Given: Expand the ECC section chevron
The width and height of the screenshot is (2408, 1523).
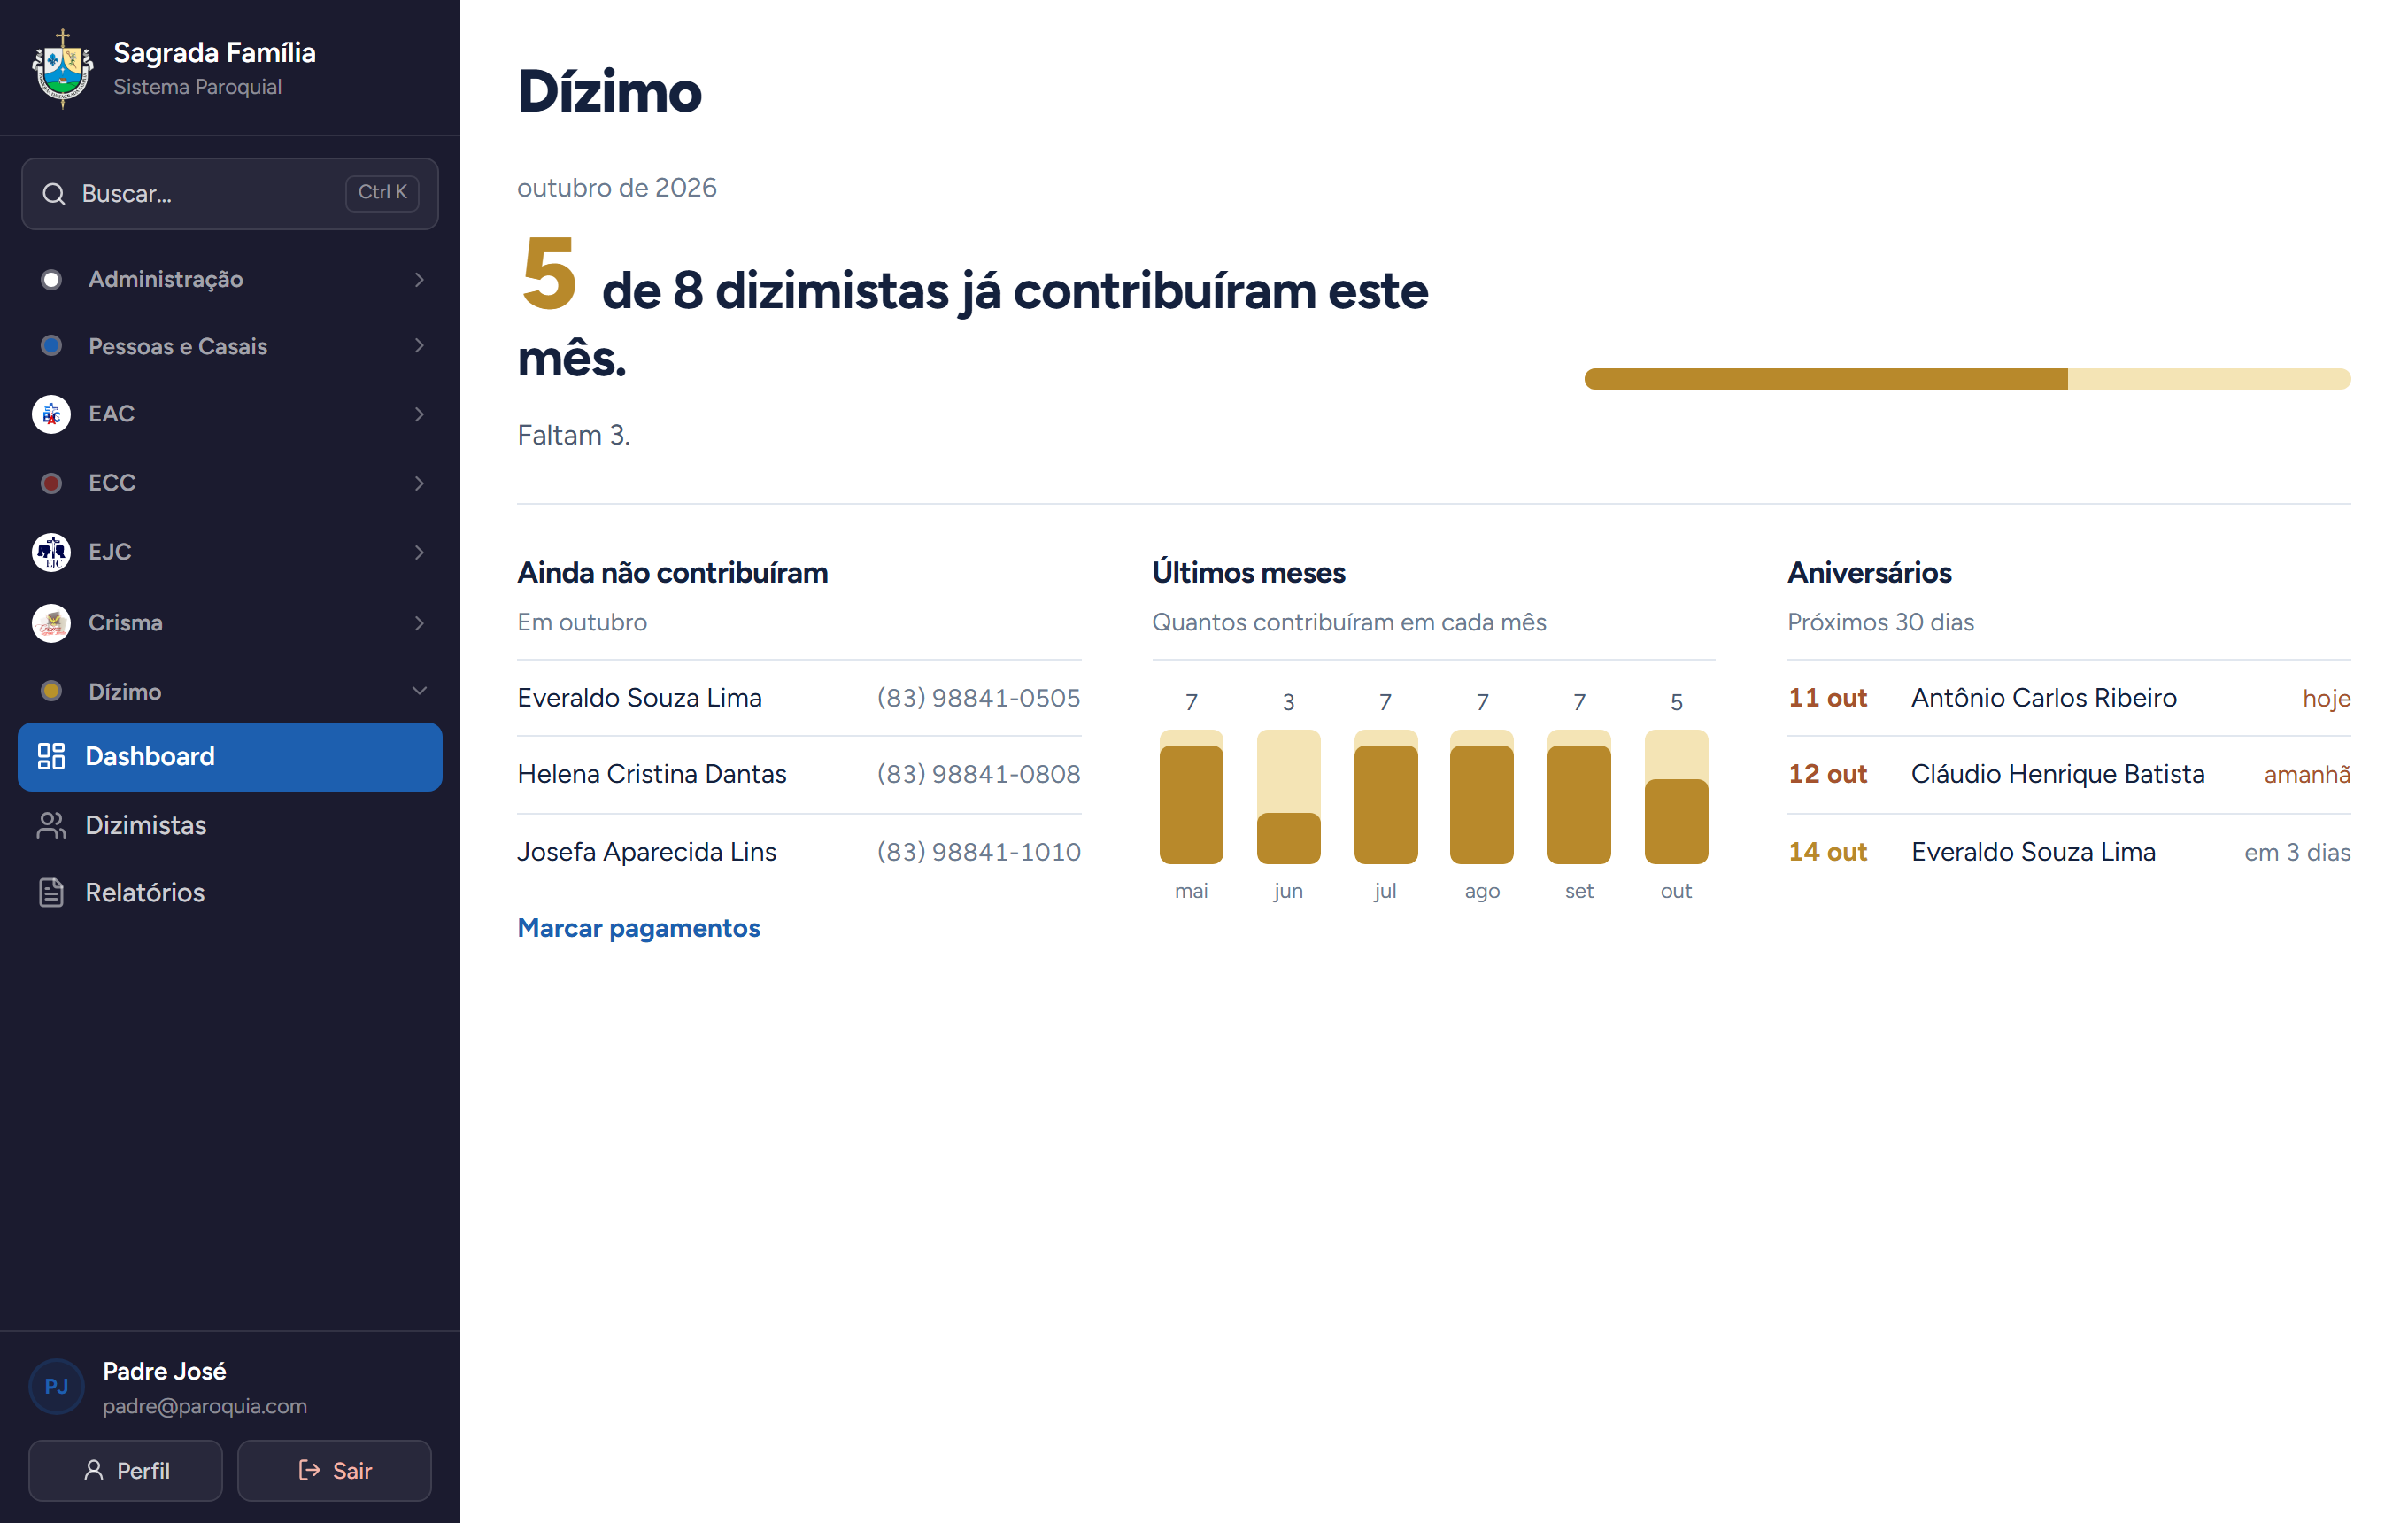Looking at the screenshot, I should (419, 483).
